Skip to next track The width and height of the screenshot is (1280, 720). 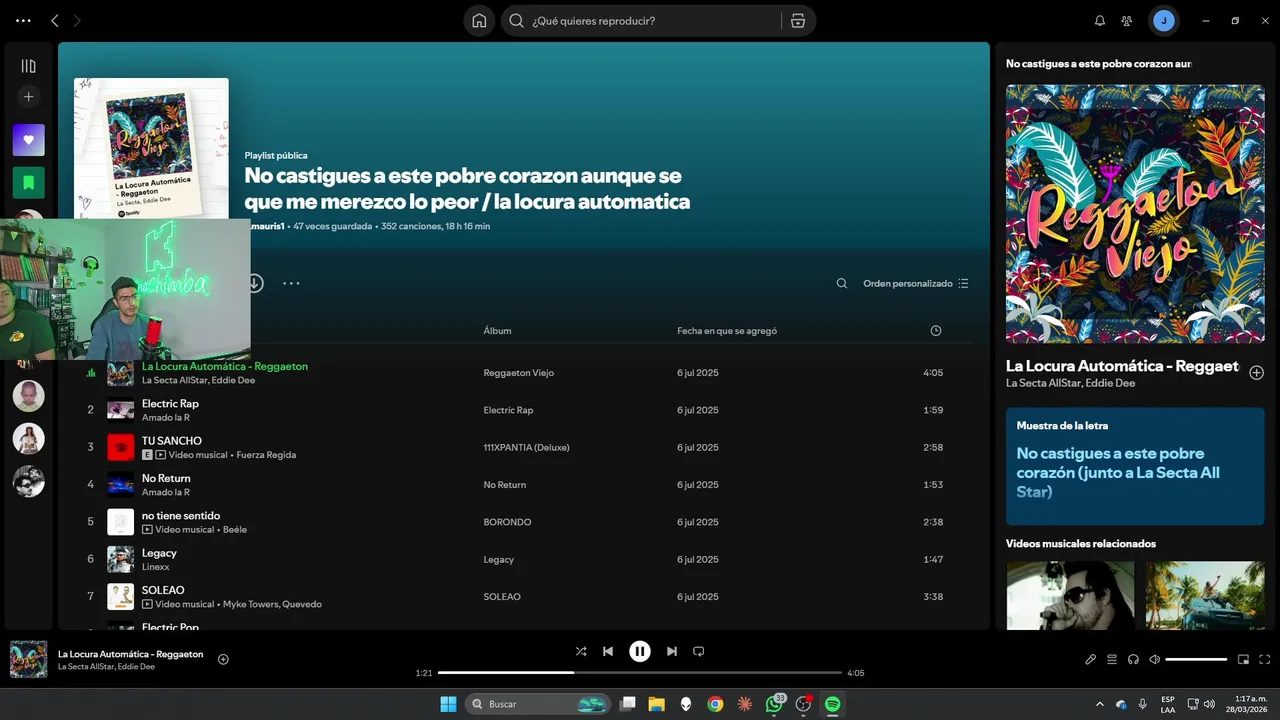pos(672,651)
